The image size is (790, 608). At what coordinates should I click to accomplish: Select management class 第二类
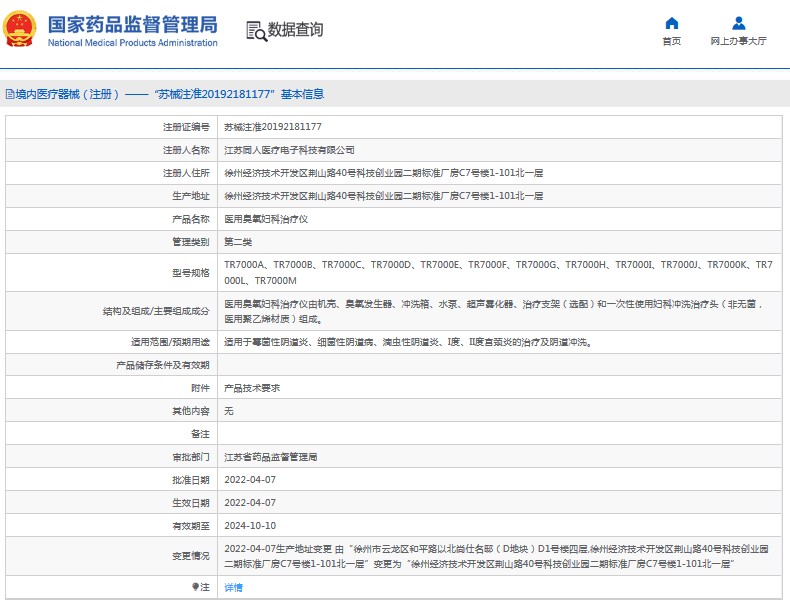coord(238,242)
